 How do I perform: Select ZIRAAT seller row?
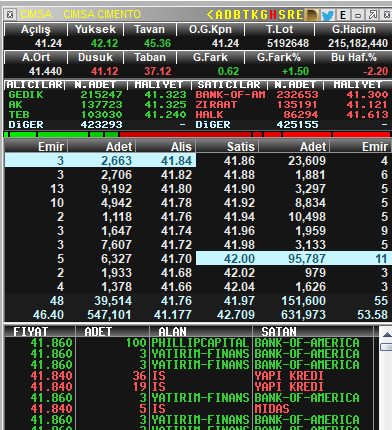[x=292, y=105]
